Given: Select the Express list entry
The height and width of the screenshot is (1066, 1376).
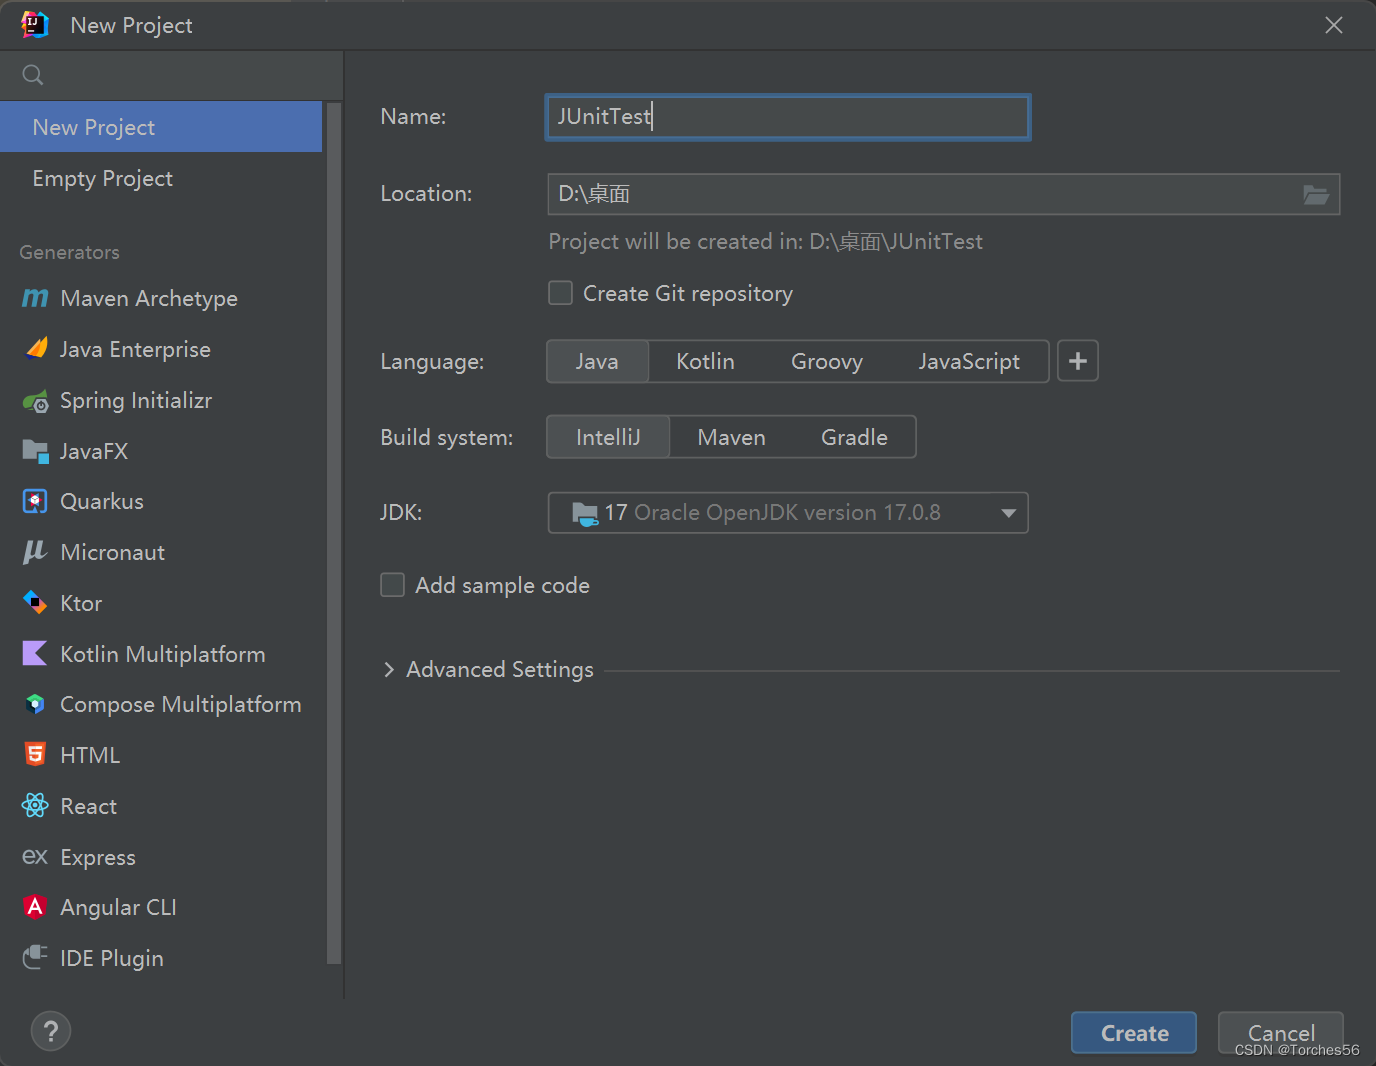Looking at the screenshot, I should [x=161, y=857].
